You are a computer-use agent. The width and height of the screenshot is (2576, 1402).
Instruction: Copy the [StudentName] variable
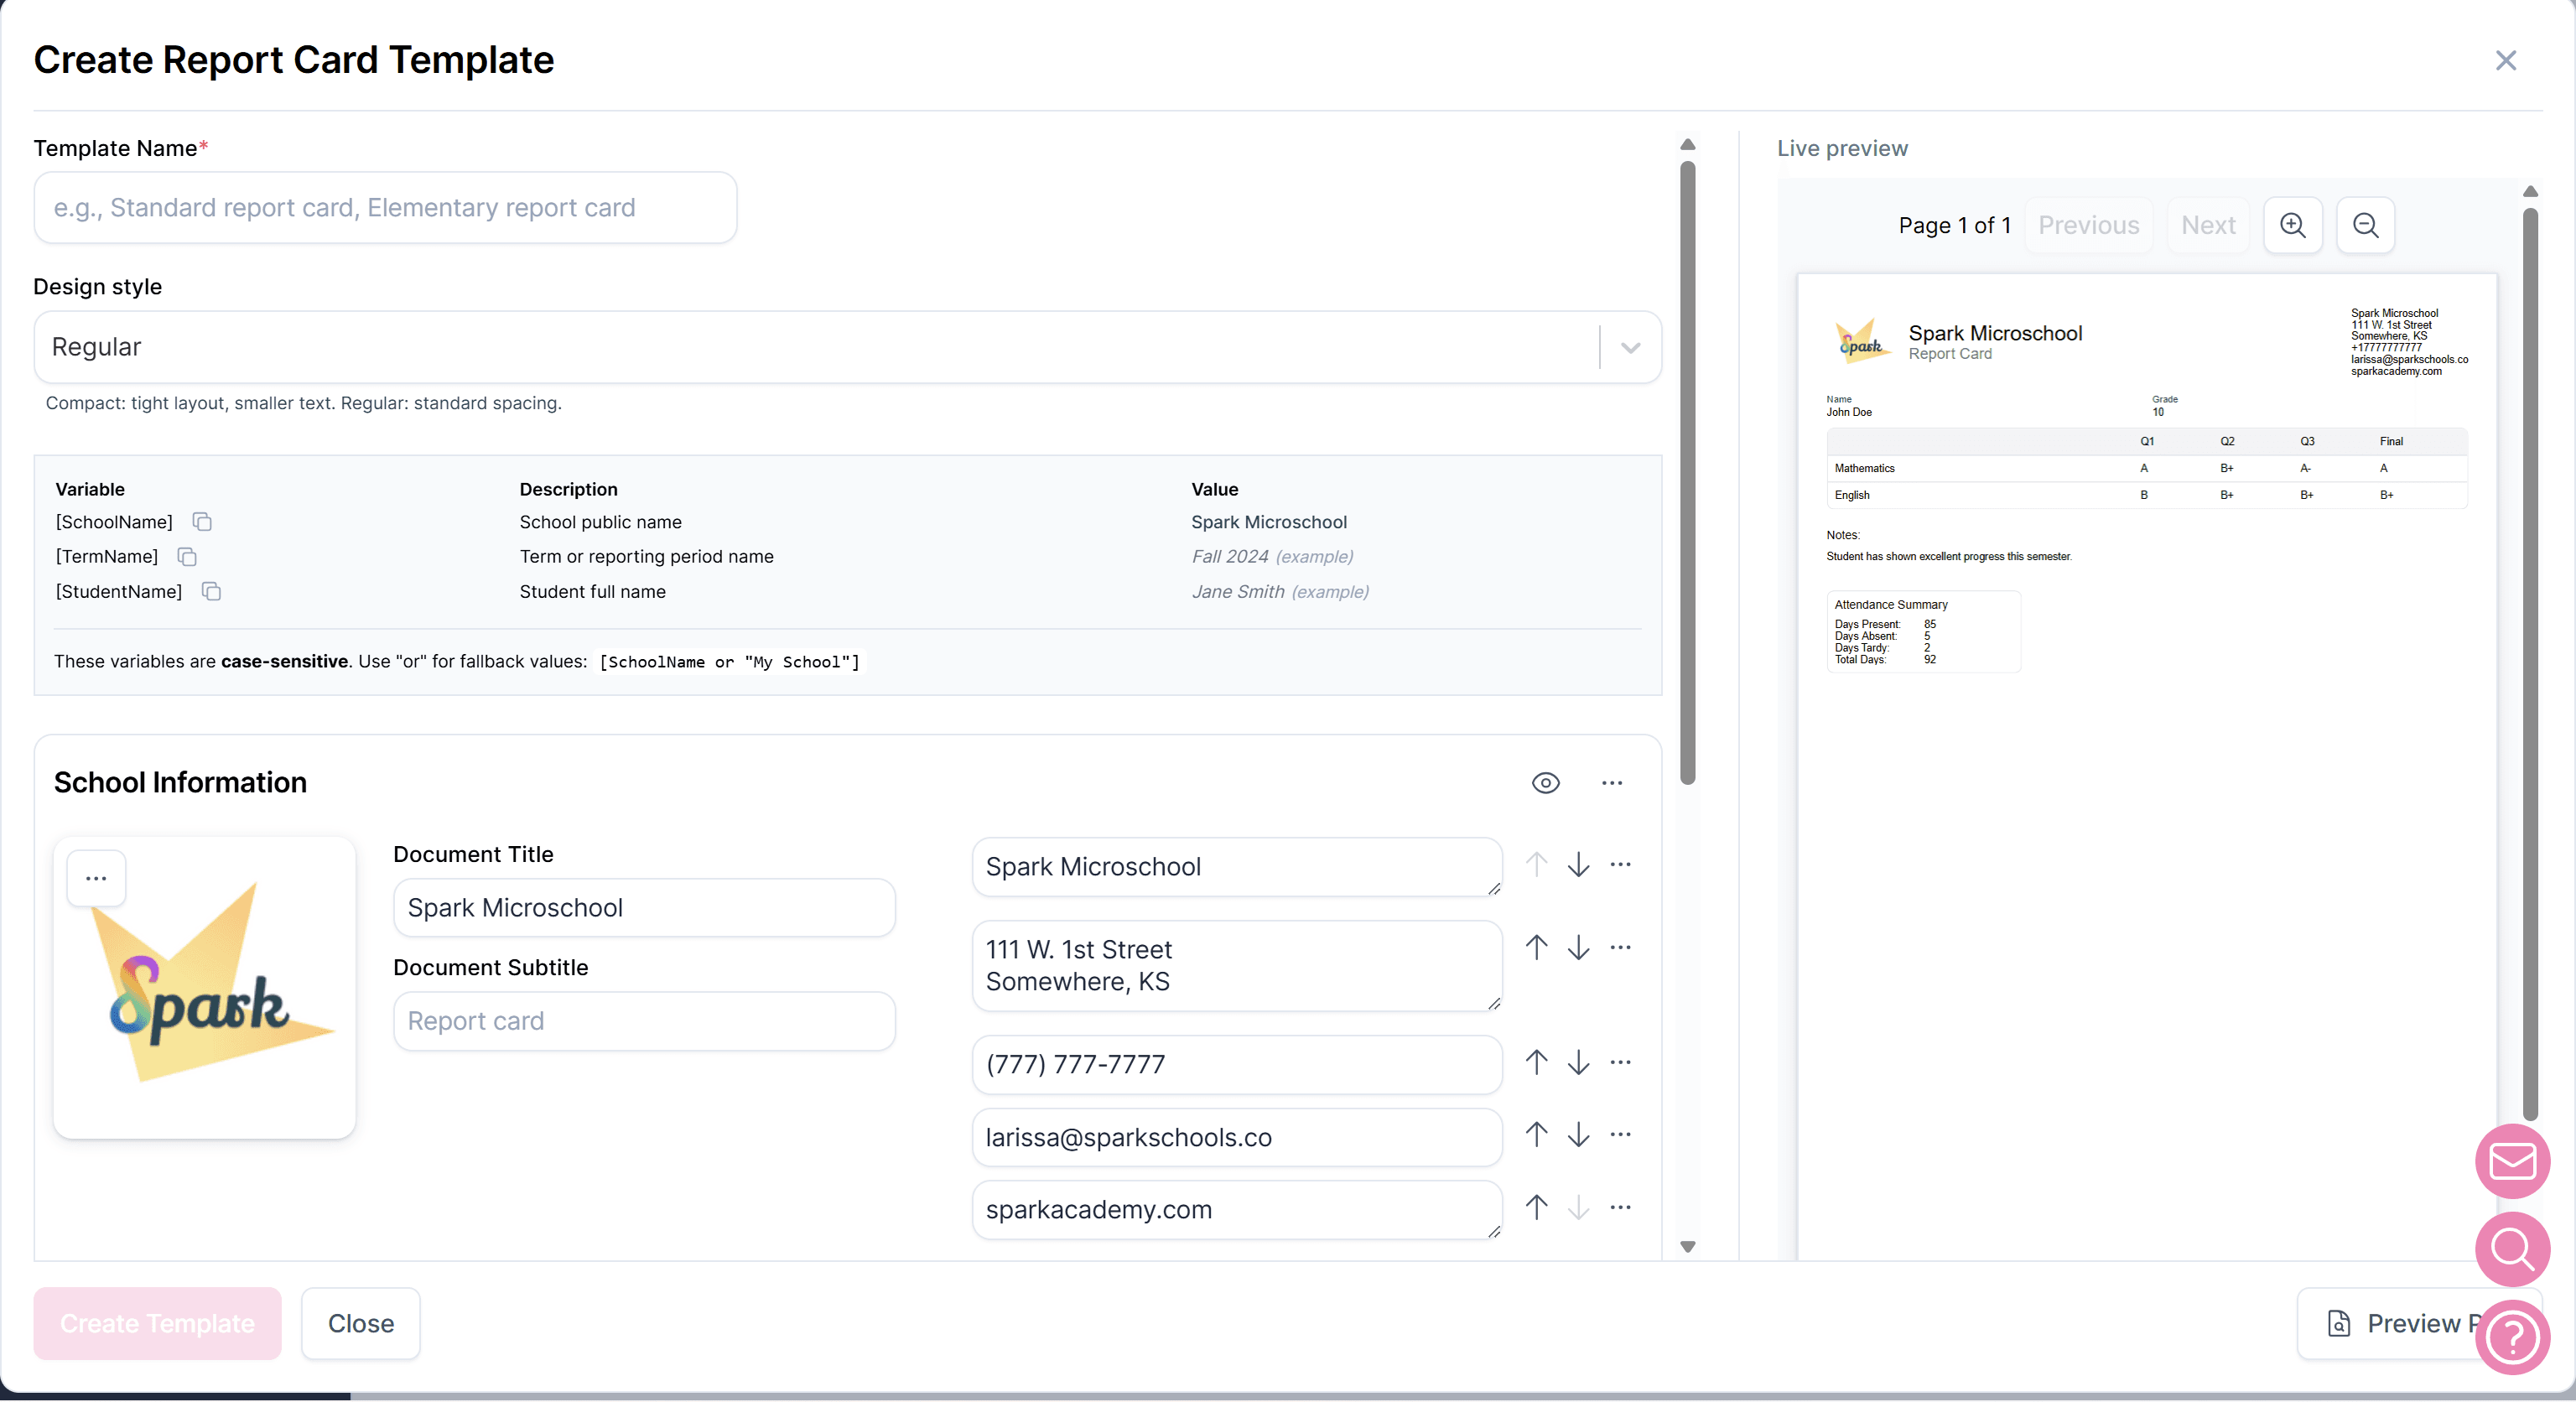(x=211, y=591)
